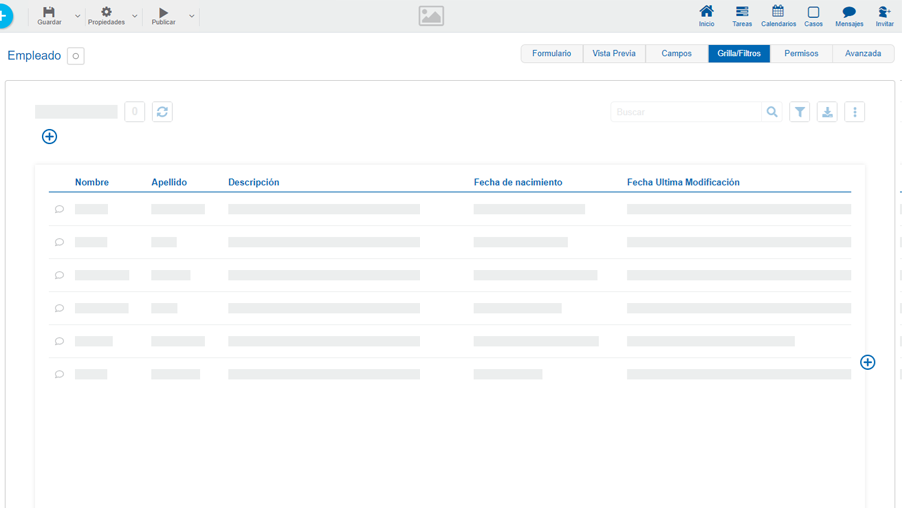Go to Inicio home icon
The height and width of the screenshot is (508, 902).
tap(706, 12)
